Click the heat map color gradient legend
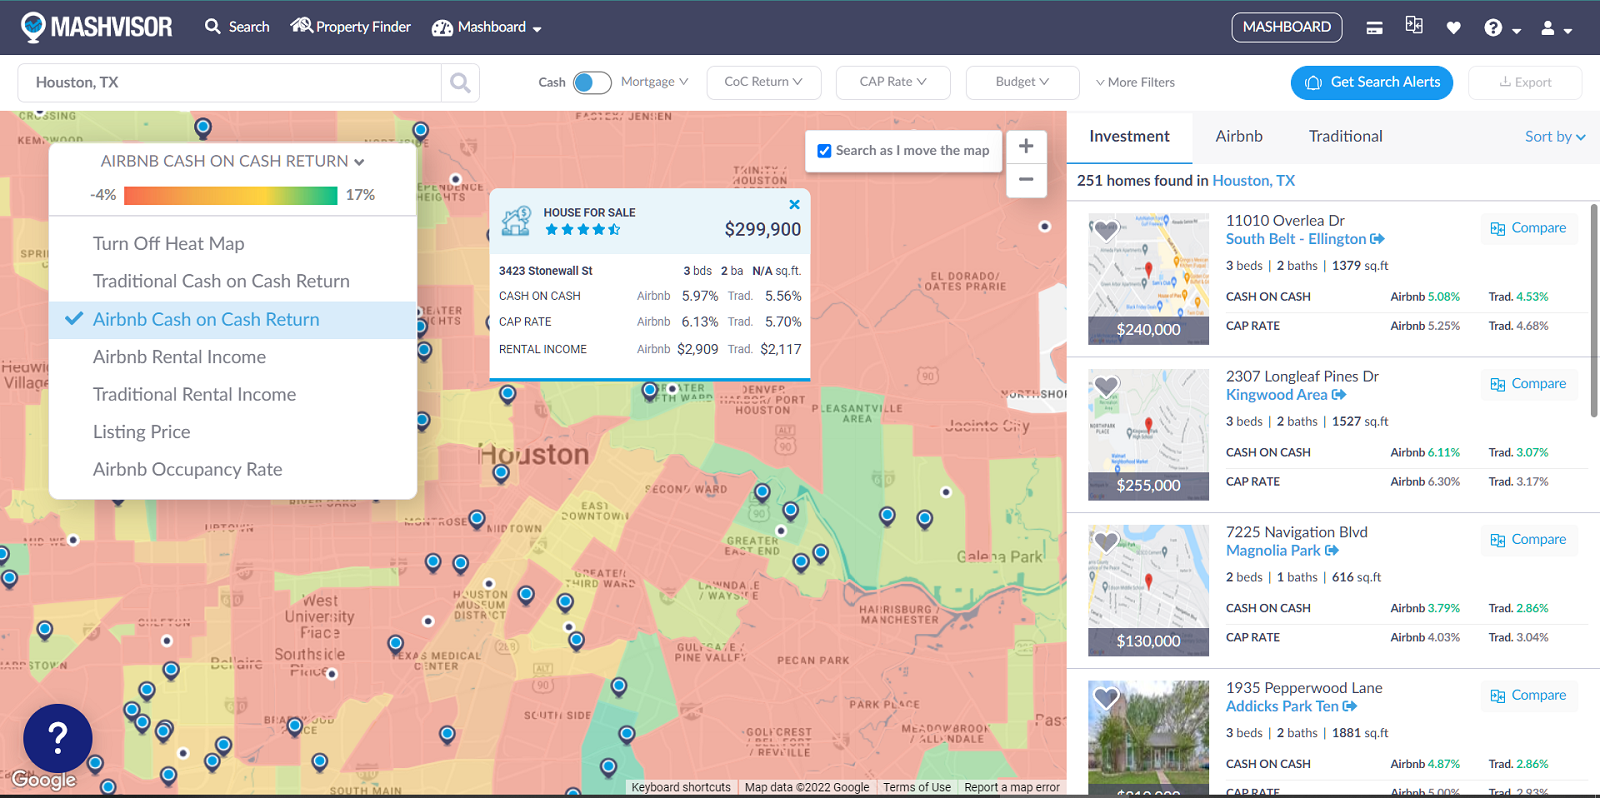This screenshot has height=798, width=1600. 231,195
